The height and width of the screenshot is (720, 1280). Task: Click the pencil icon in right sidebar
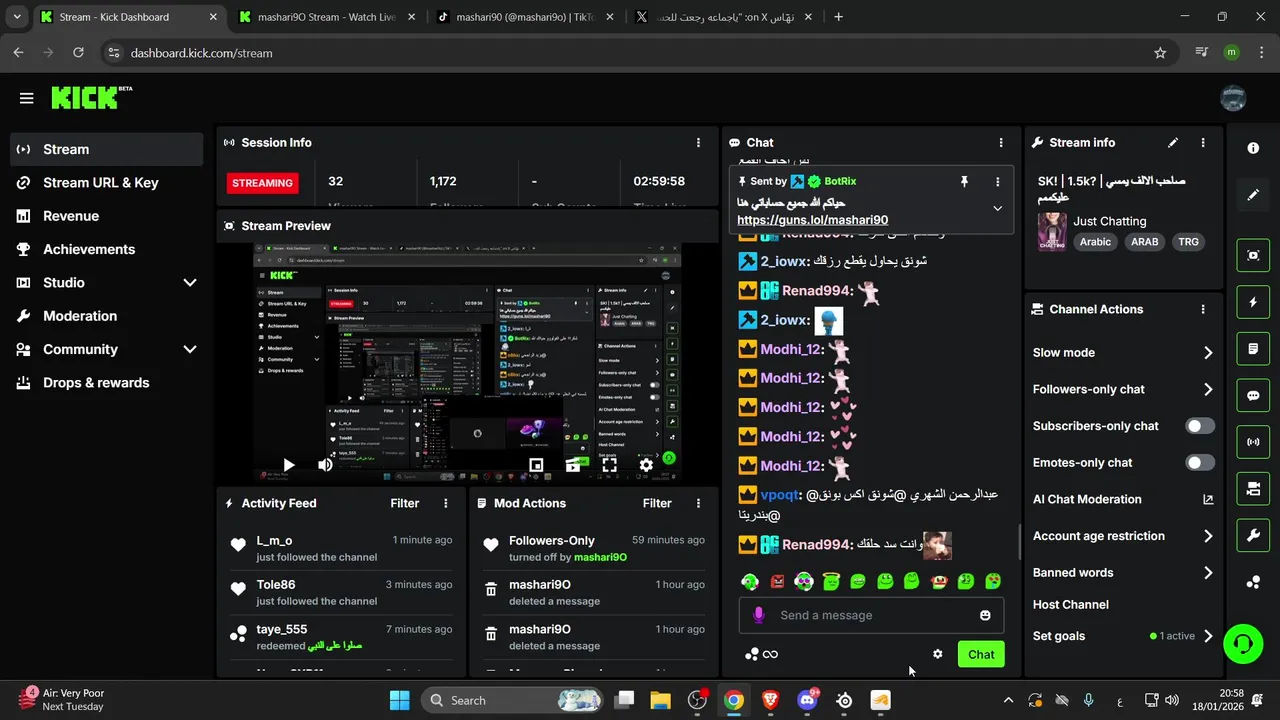tap(1253, 195)
